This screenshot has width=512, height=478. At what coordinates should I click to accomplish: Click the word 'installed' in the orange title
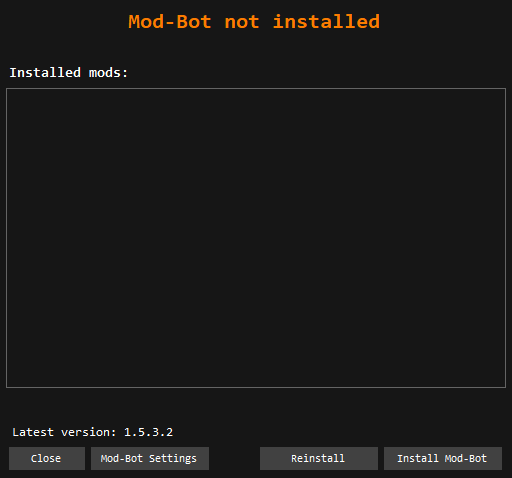(x=326, y=22)
